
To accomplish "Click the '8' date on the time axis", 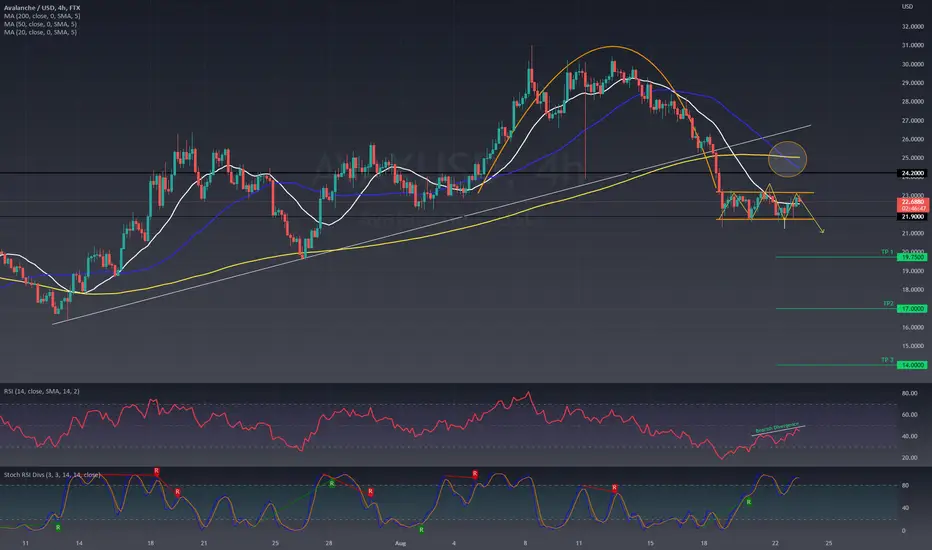I will pos(525,543).
